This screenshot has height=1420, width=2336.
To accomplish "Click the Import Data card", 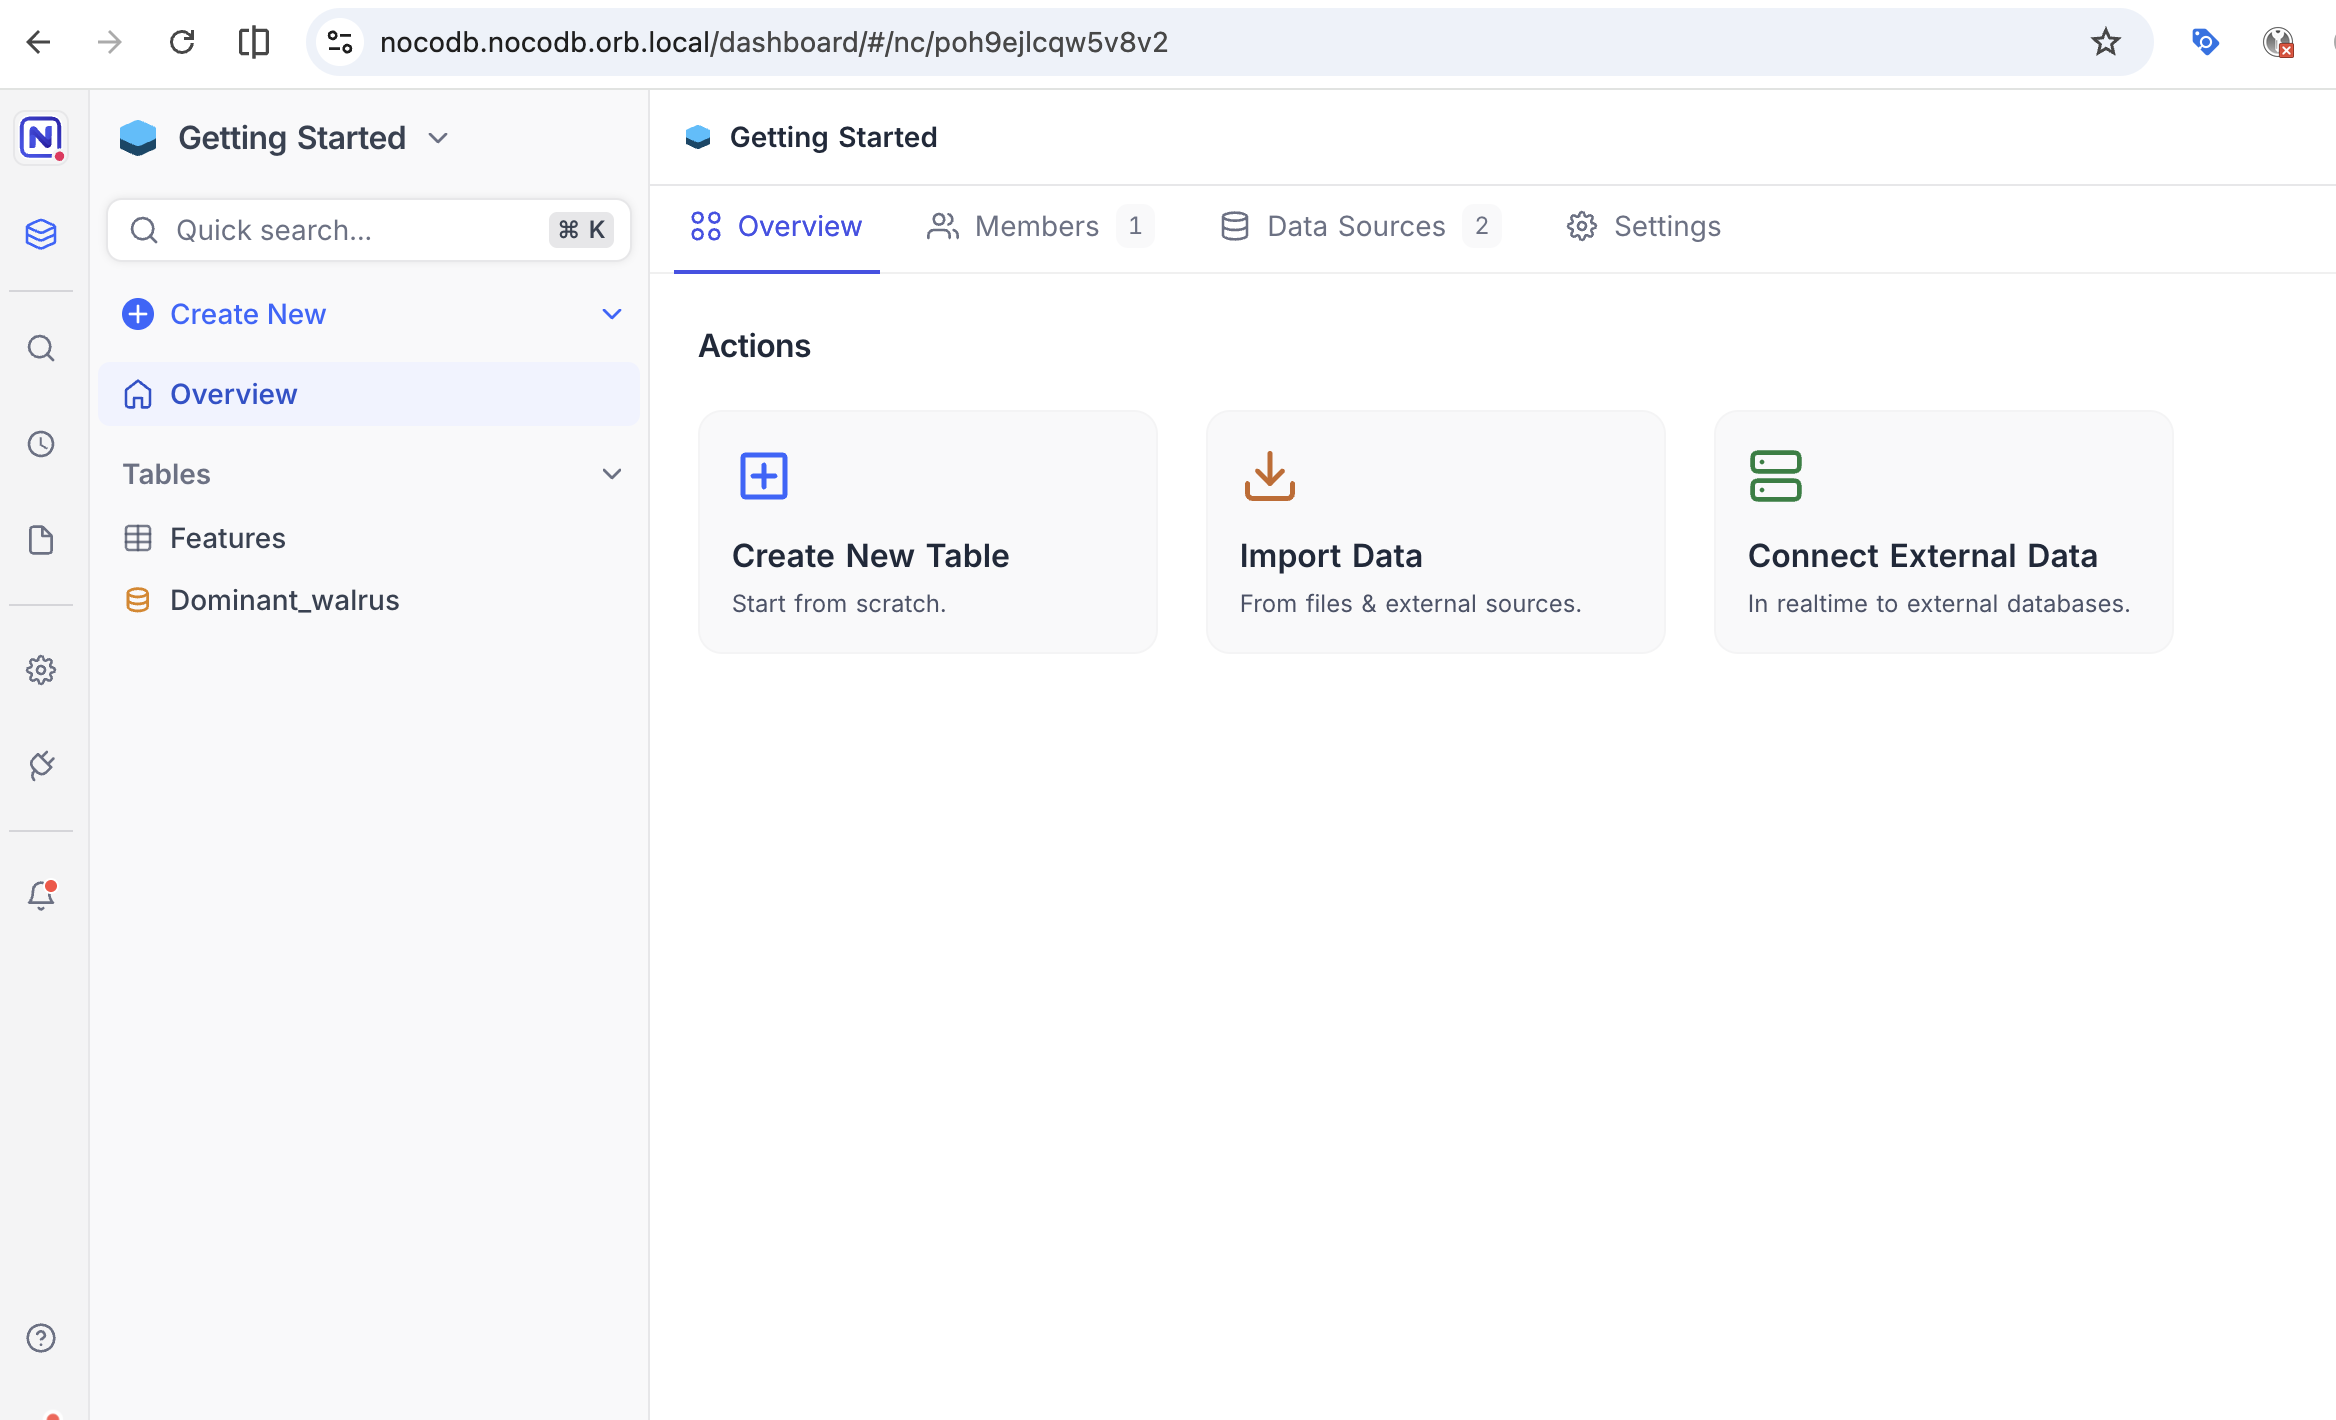I will tap(1435, 532).
